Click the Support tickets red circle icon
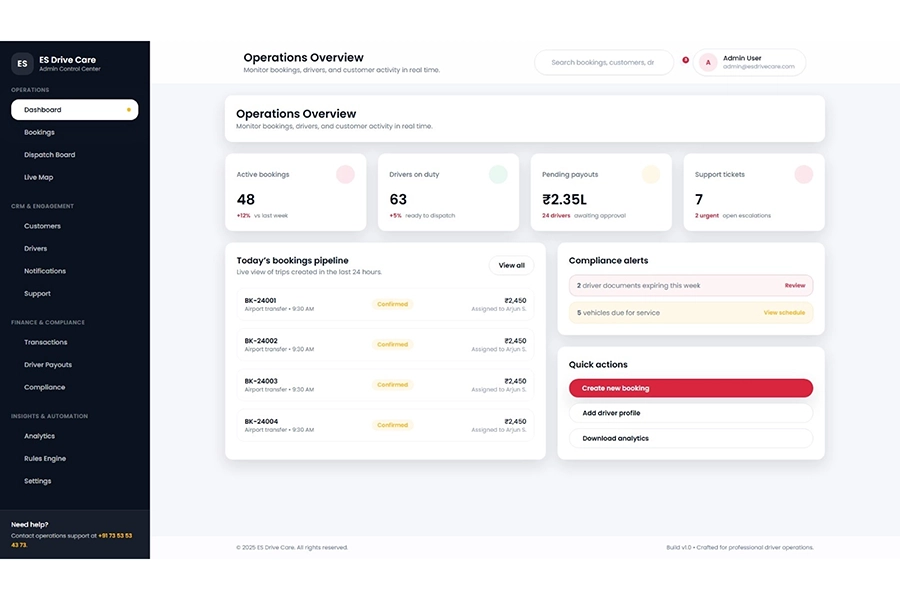 coord(804,174)
